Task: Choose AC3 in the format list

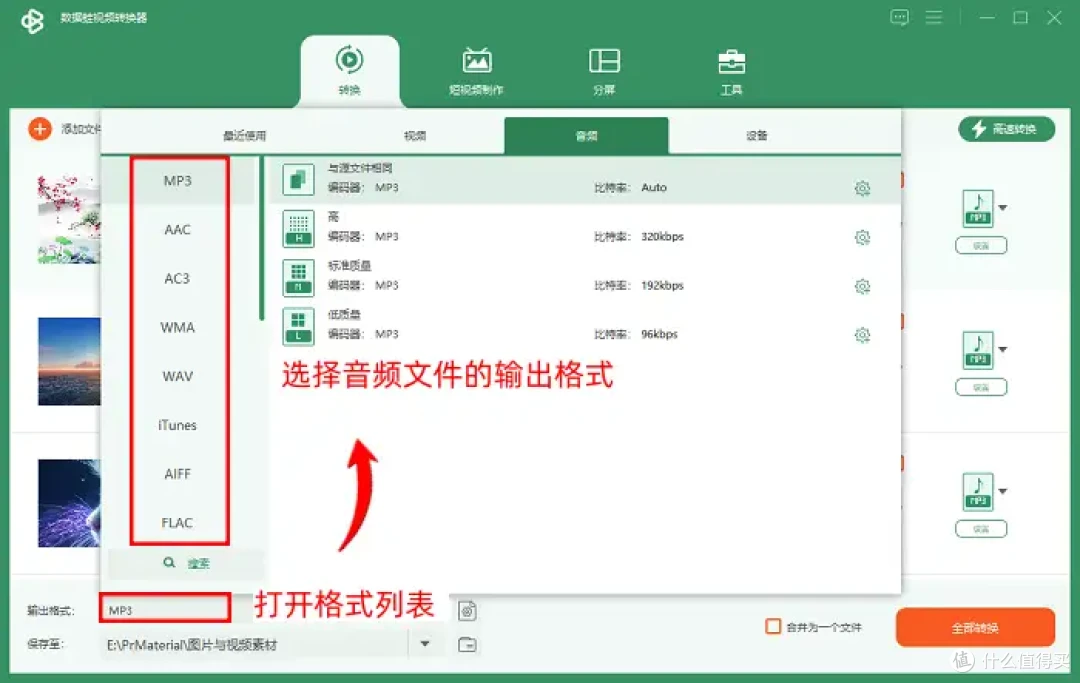Action: pyautogui.click(x=178, y=278)
